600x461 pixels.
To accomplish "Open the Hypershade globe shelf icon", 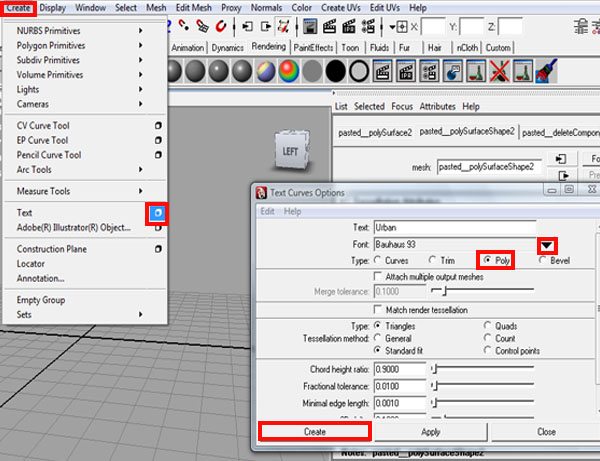I will pyautogui.click(x=452, y=71).
